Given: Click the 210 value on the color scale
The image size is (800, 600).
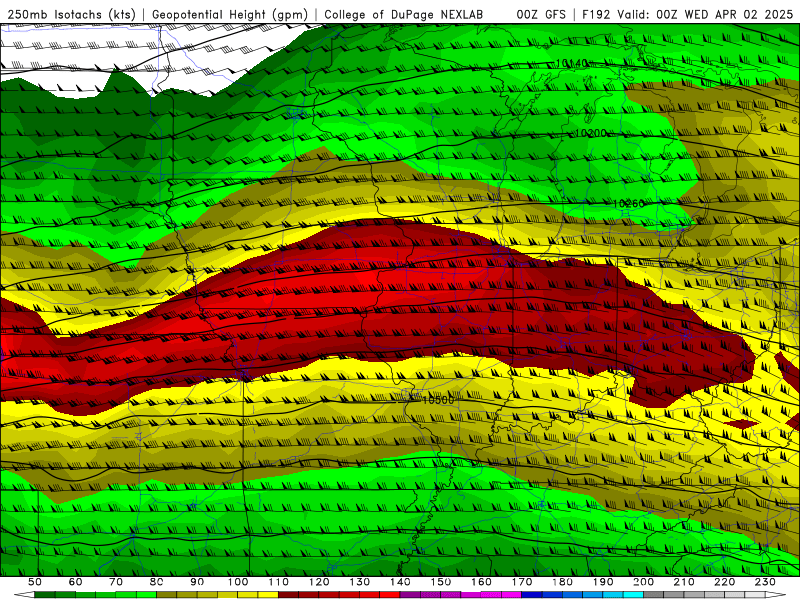Looking at the screenshot, I should click(684, 582).
